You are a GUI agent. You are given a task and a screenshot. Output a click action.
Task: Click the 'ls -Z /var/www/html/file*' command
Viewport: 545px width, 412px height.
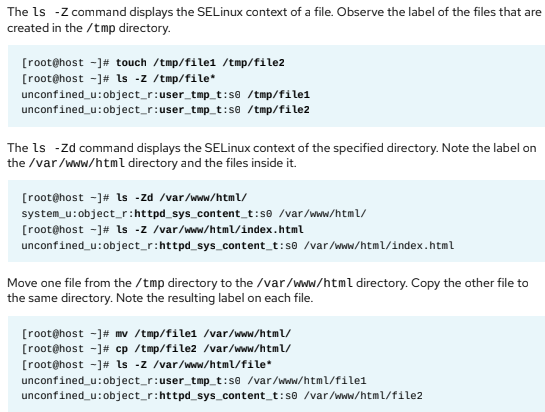(x=194, y=365)
